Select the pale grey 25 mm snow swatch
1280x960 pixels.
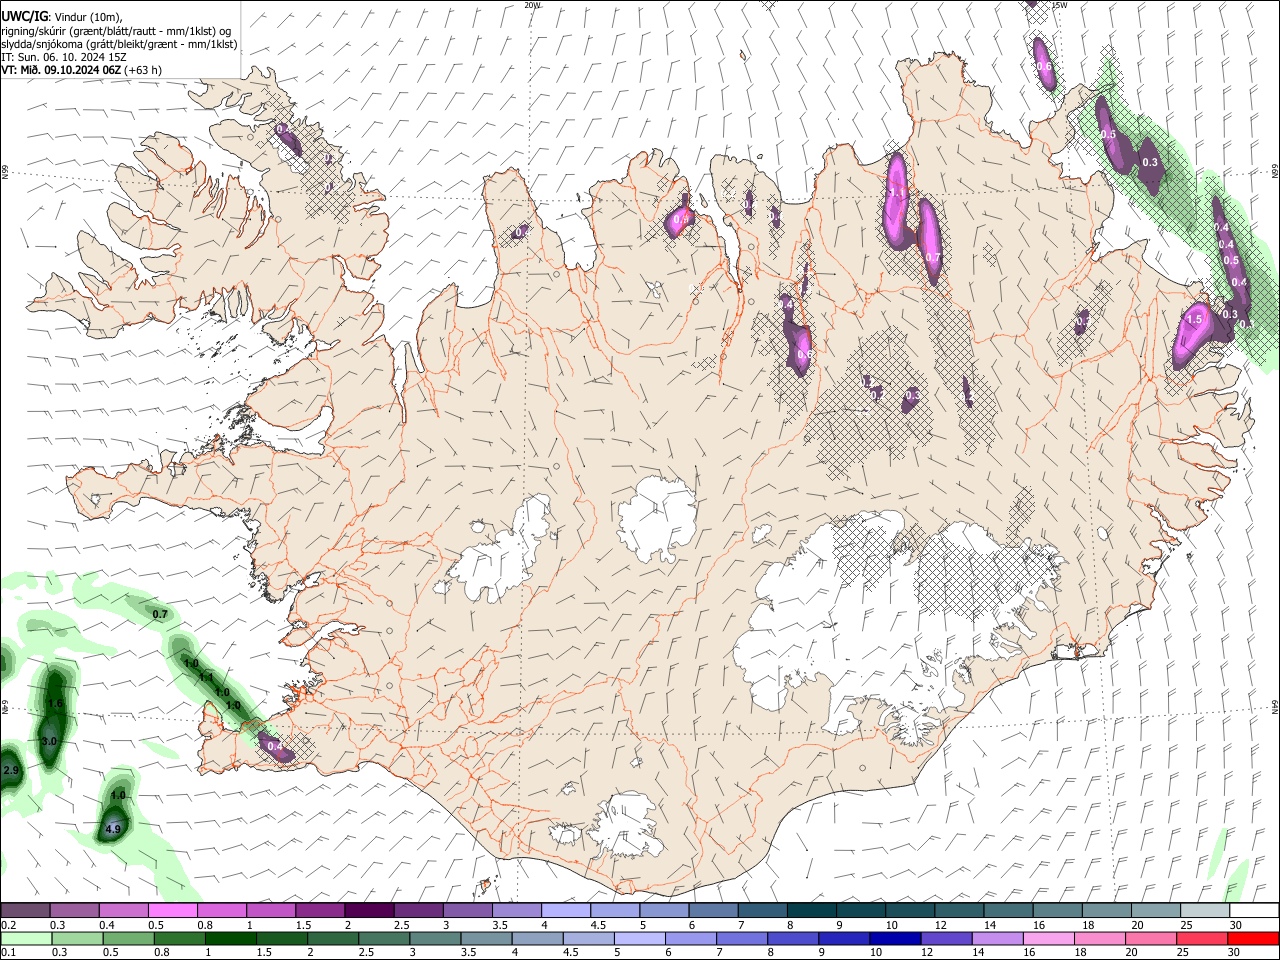(x=1206, y=910)
